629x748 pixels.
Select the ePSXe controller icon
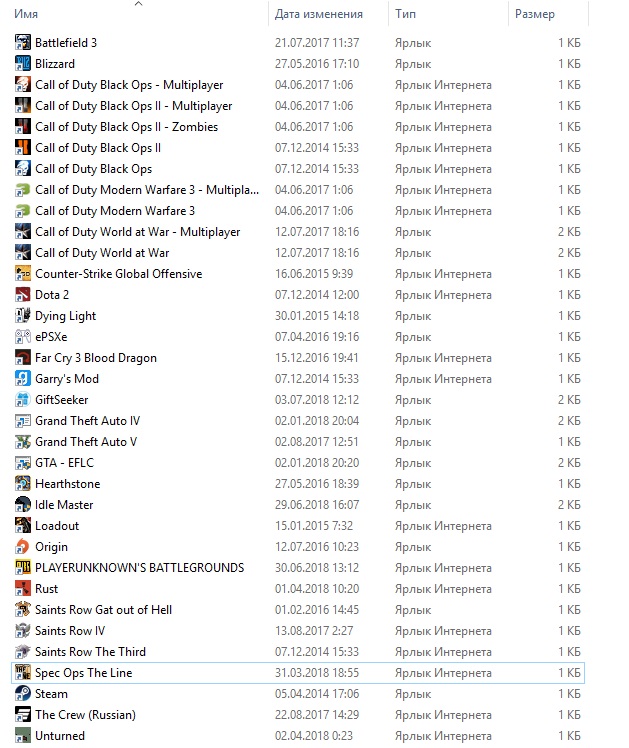(x=22, y=336)
